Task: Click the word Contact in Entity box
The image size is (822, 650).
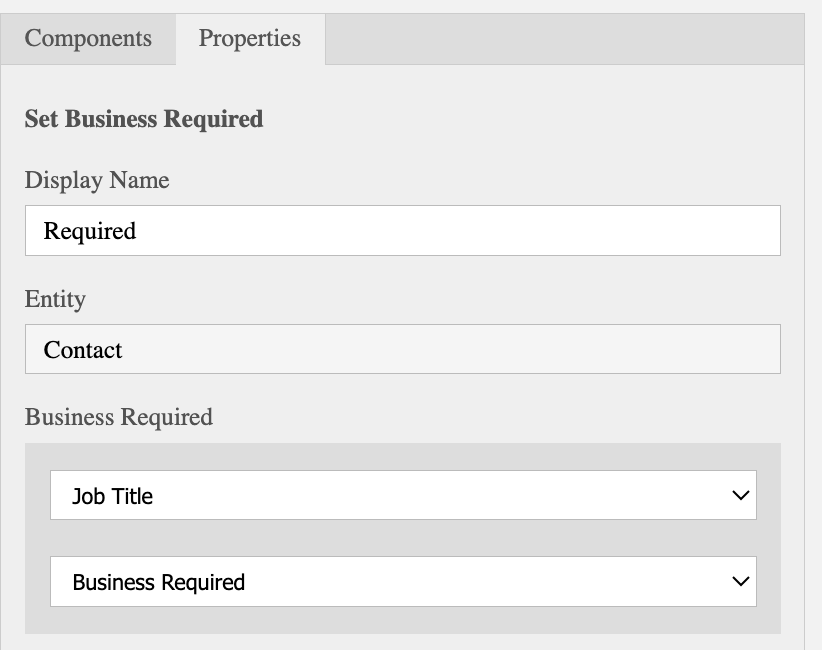Action: 83,350
